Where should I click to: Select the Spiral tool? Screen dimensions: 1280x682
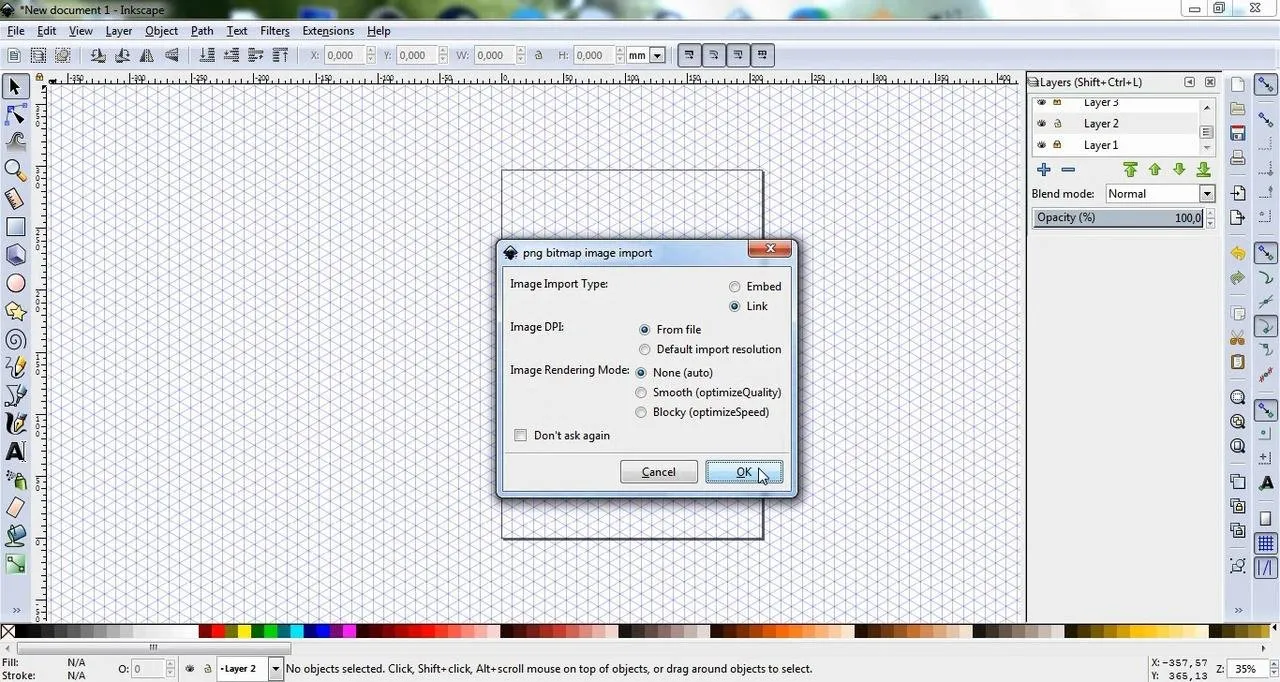pos(15,340)
